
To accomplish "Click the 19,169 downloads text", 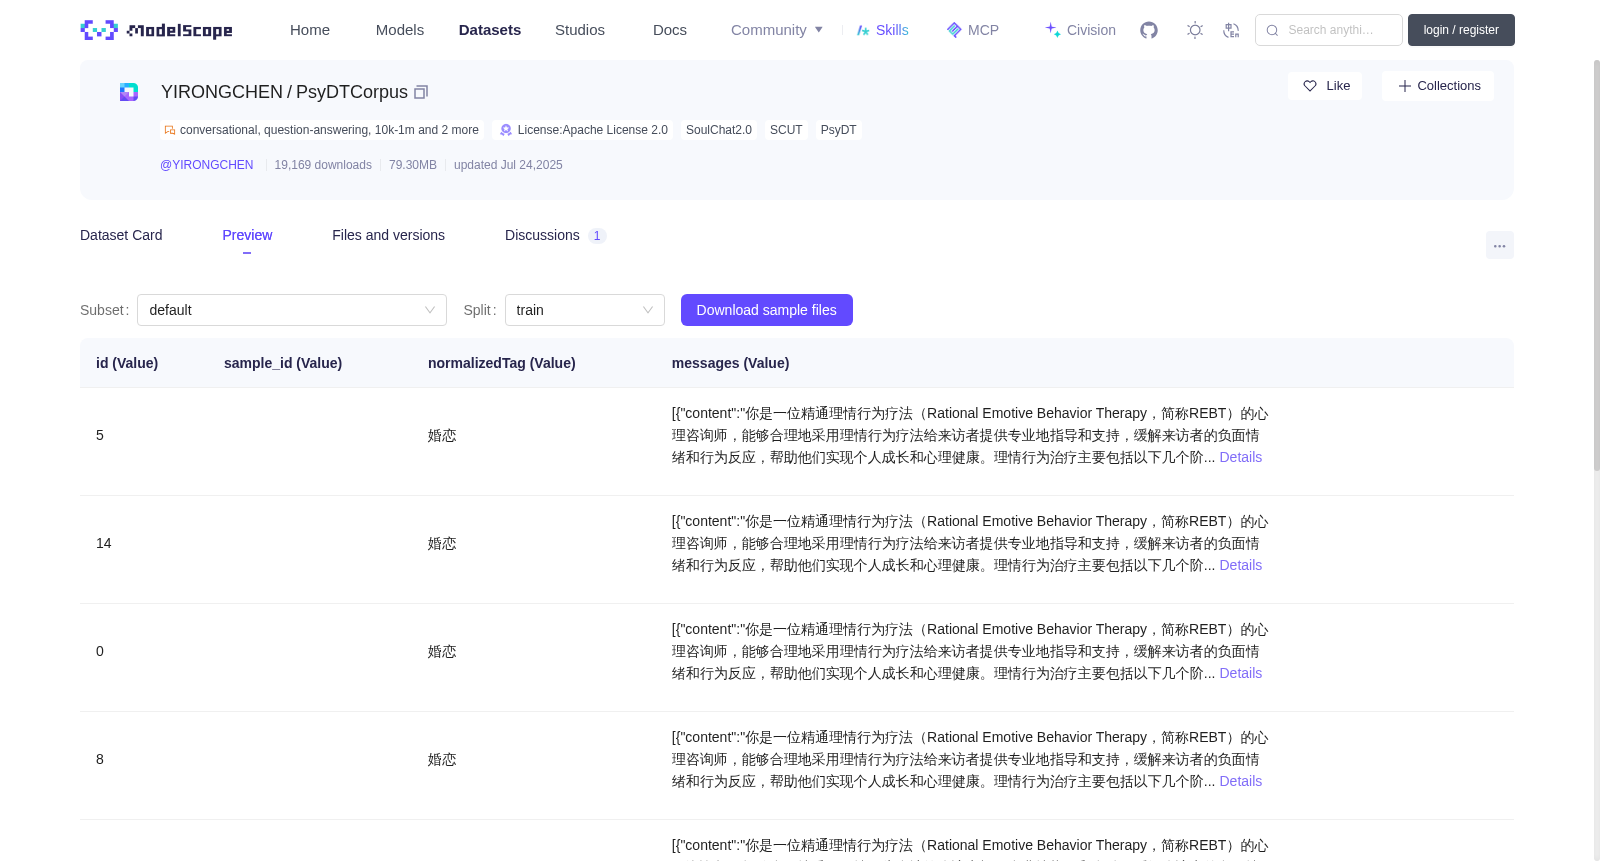I will [x=323, y=165].
